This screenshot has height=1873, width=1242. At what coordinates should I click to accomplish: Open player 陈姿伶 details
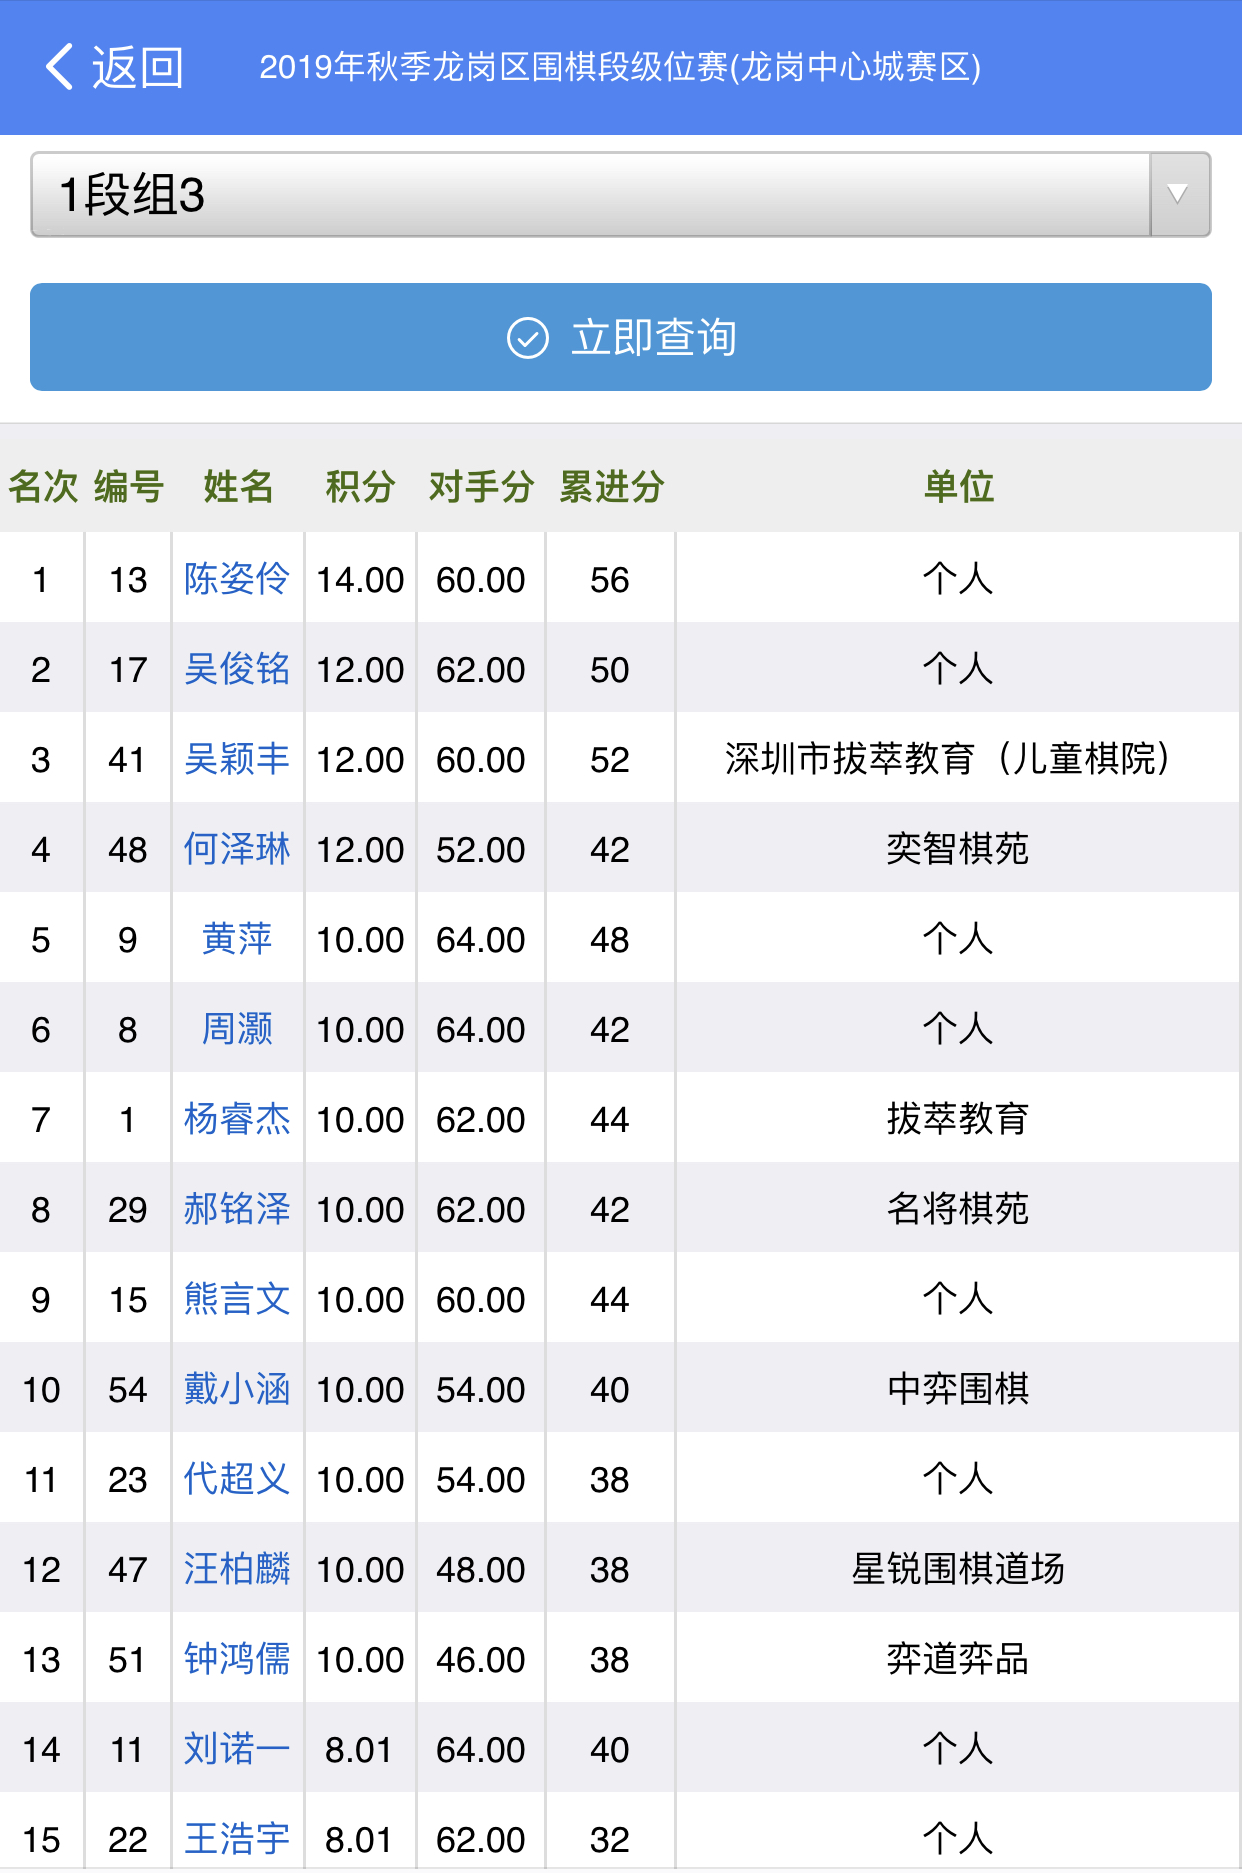pos(237,579)
